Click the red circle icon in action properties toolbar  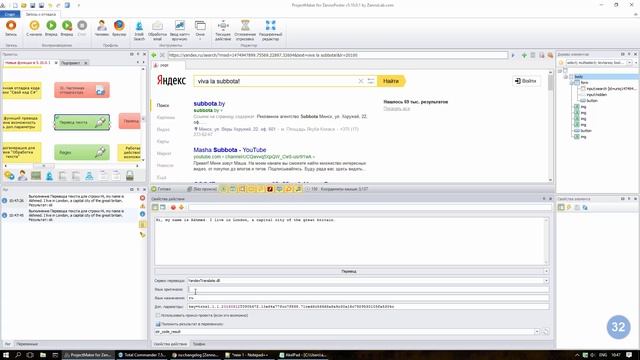click(x=173, y=207)
